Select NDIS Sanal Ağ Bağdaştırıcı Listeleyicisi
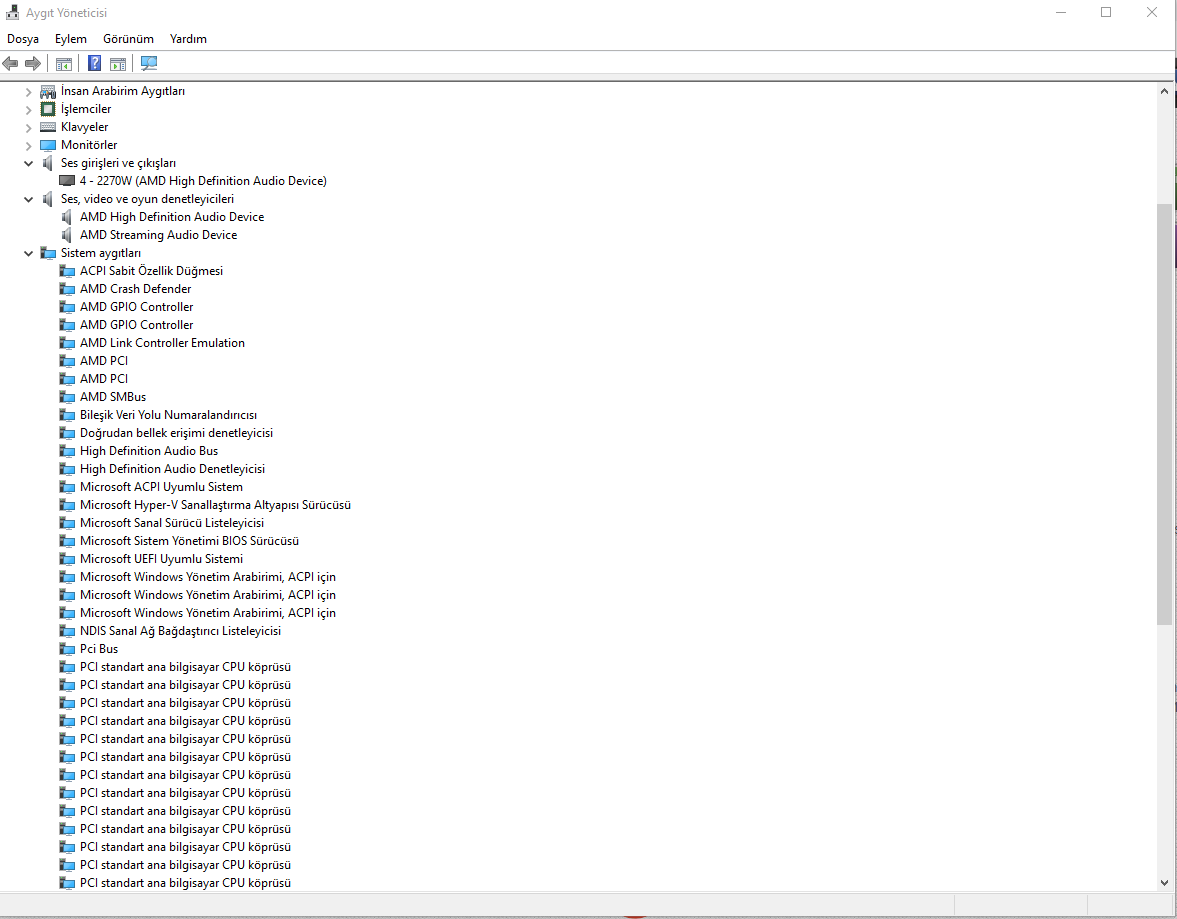The height and width of the screenshot is (919, 1177). pos(180,631)
